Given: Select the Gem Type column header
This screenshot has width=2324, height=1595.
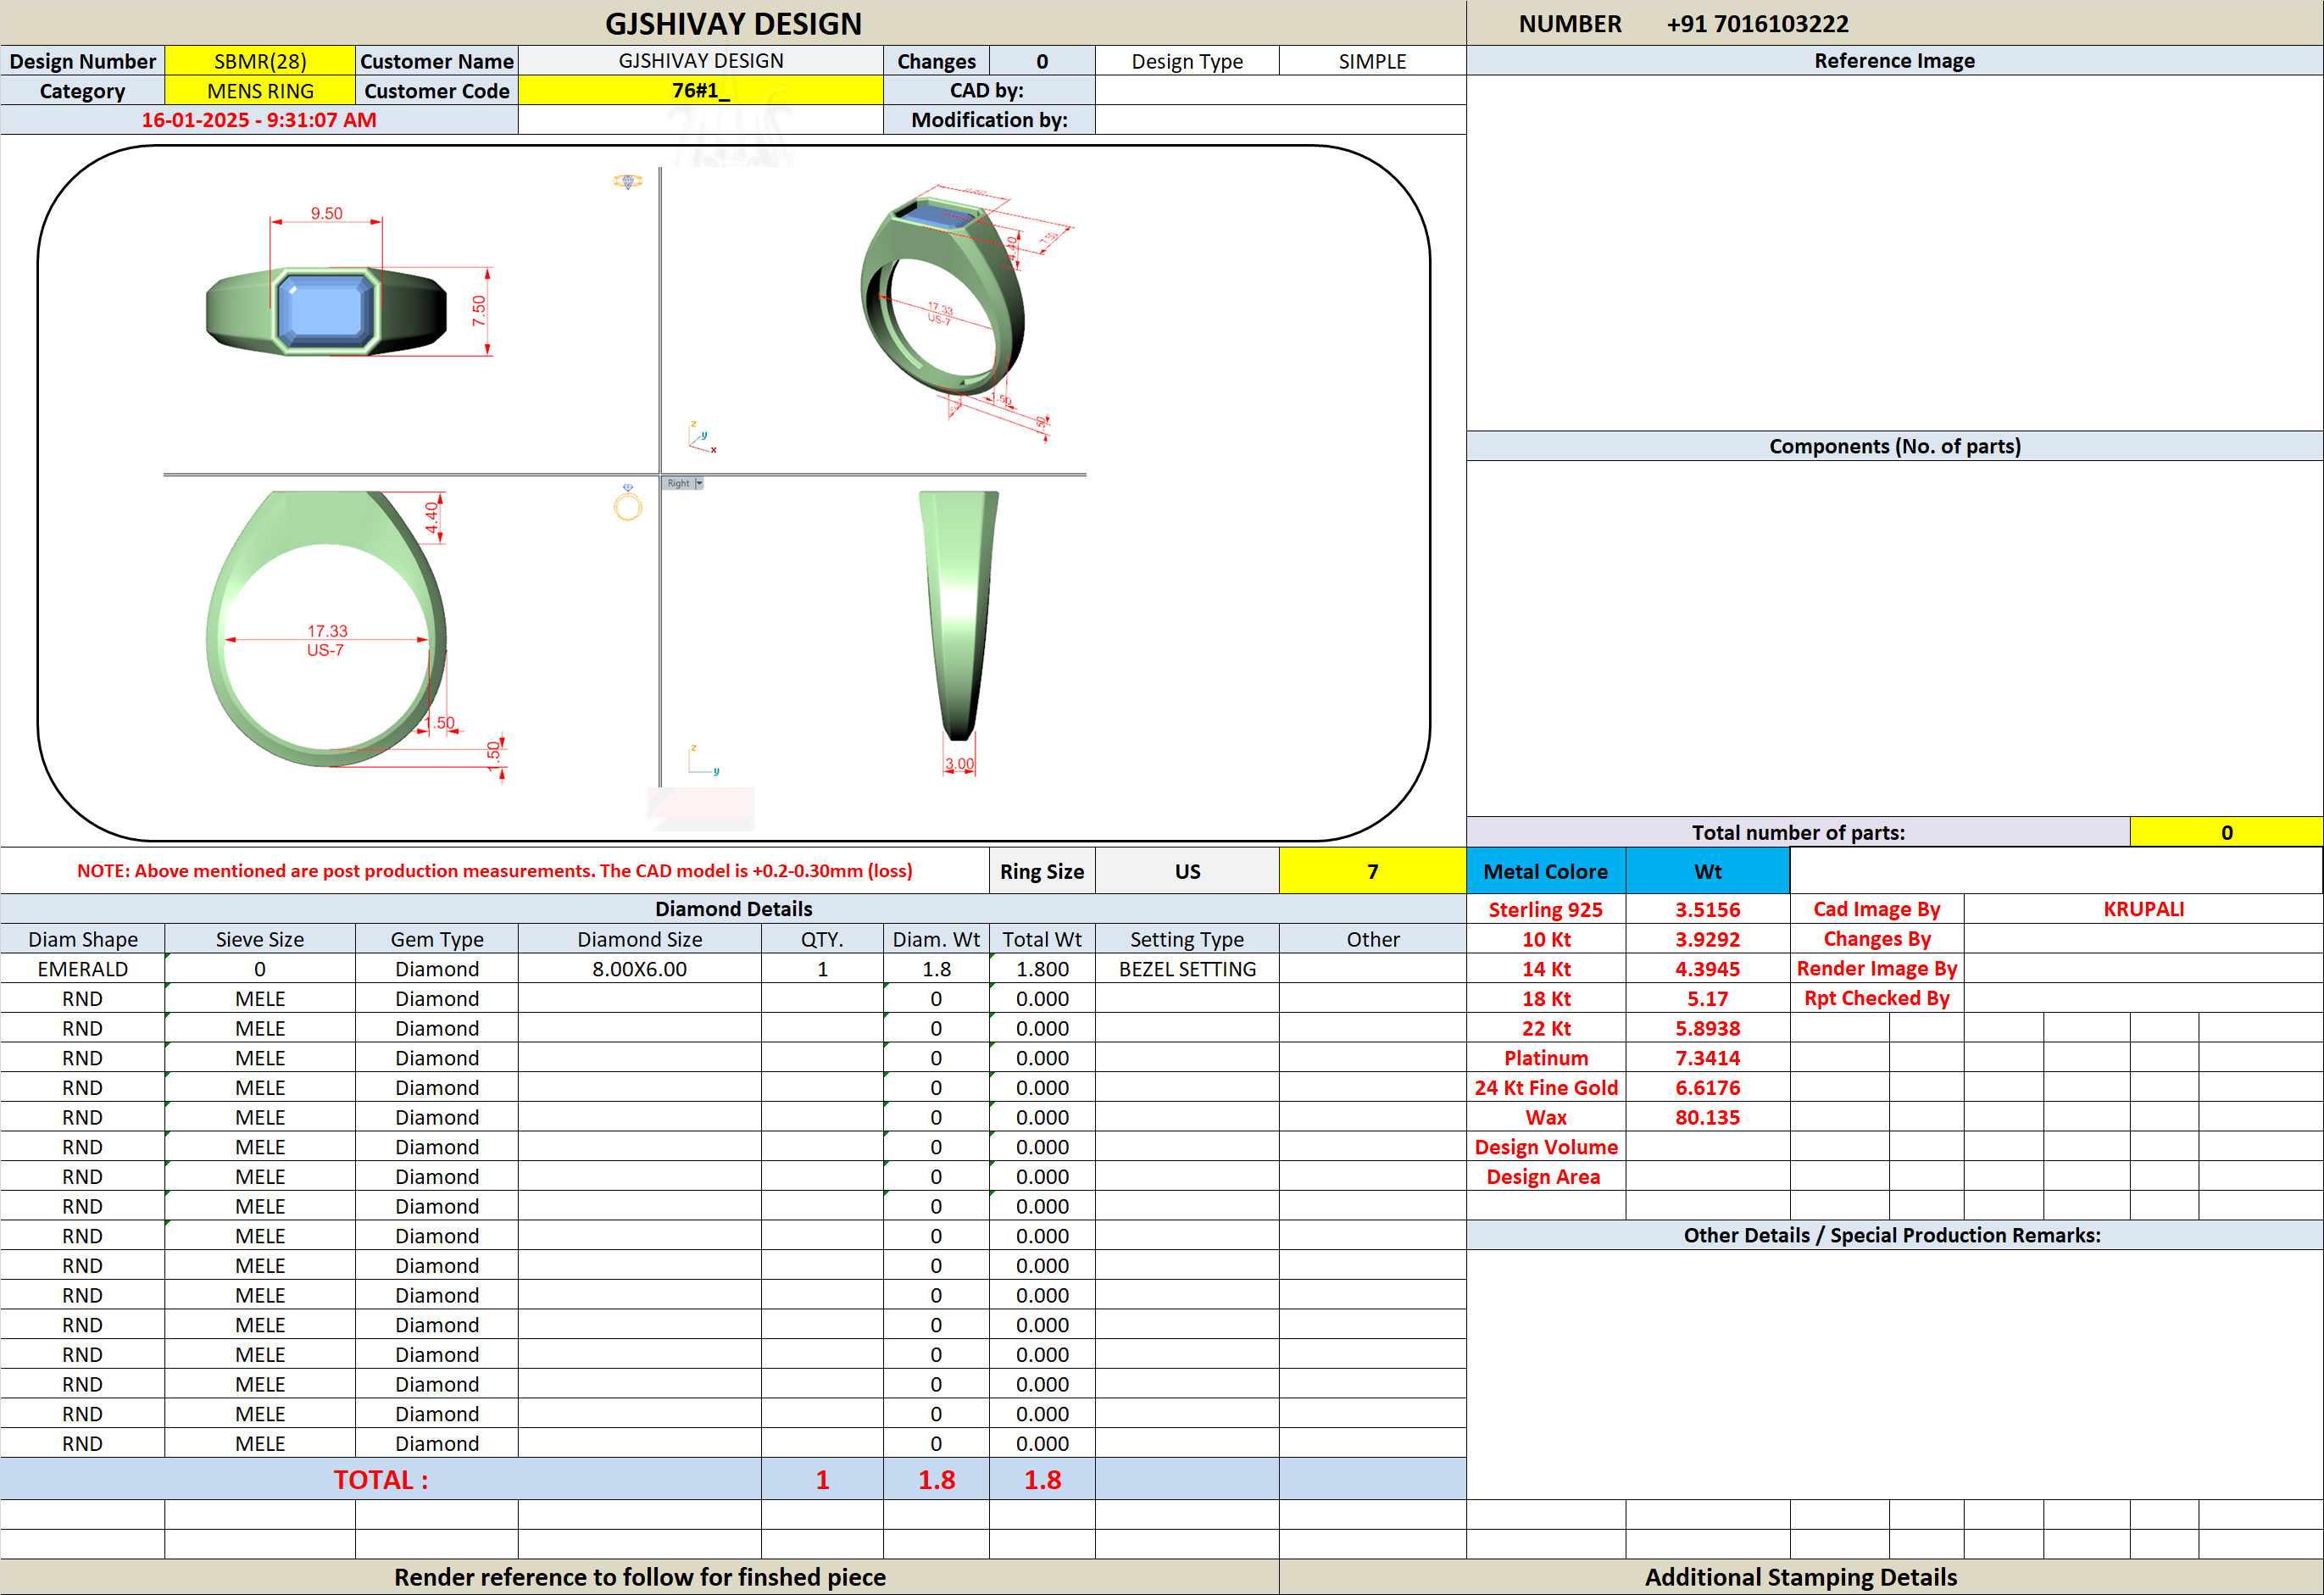Looking at the screenshot, I should click(x=437, y=939).
